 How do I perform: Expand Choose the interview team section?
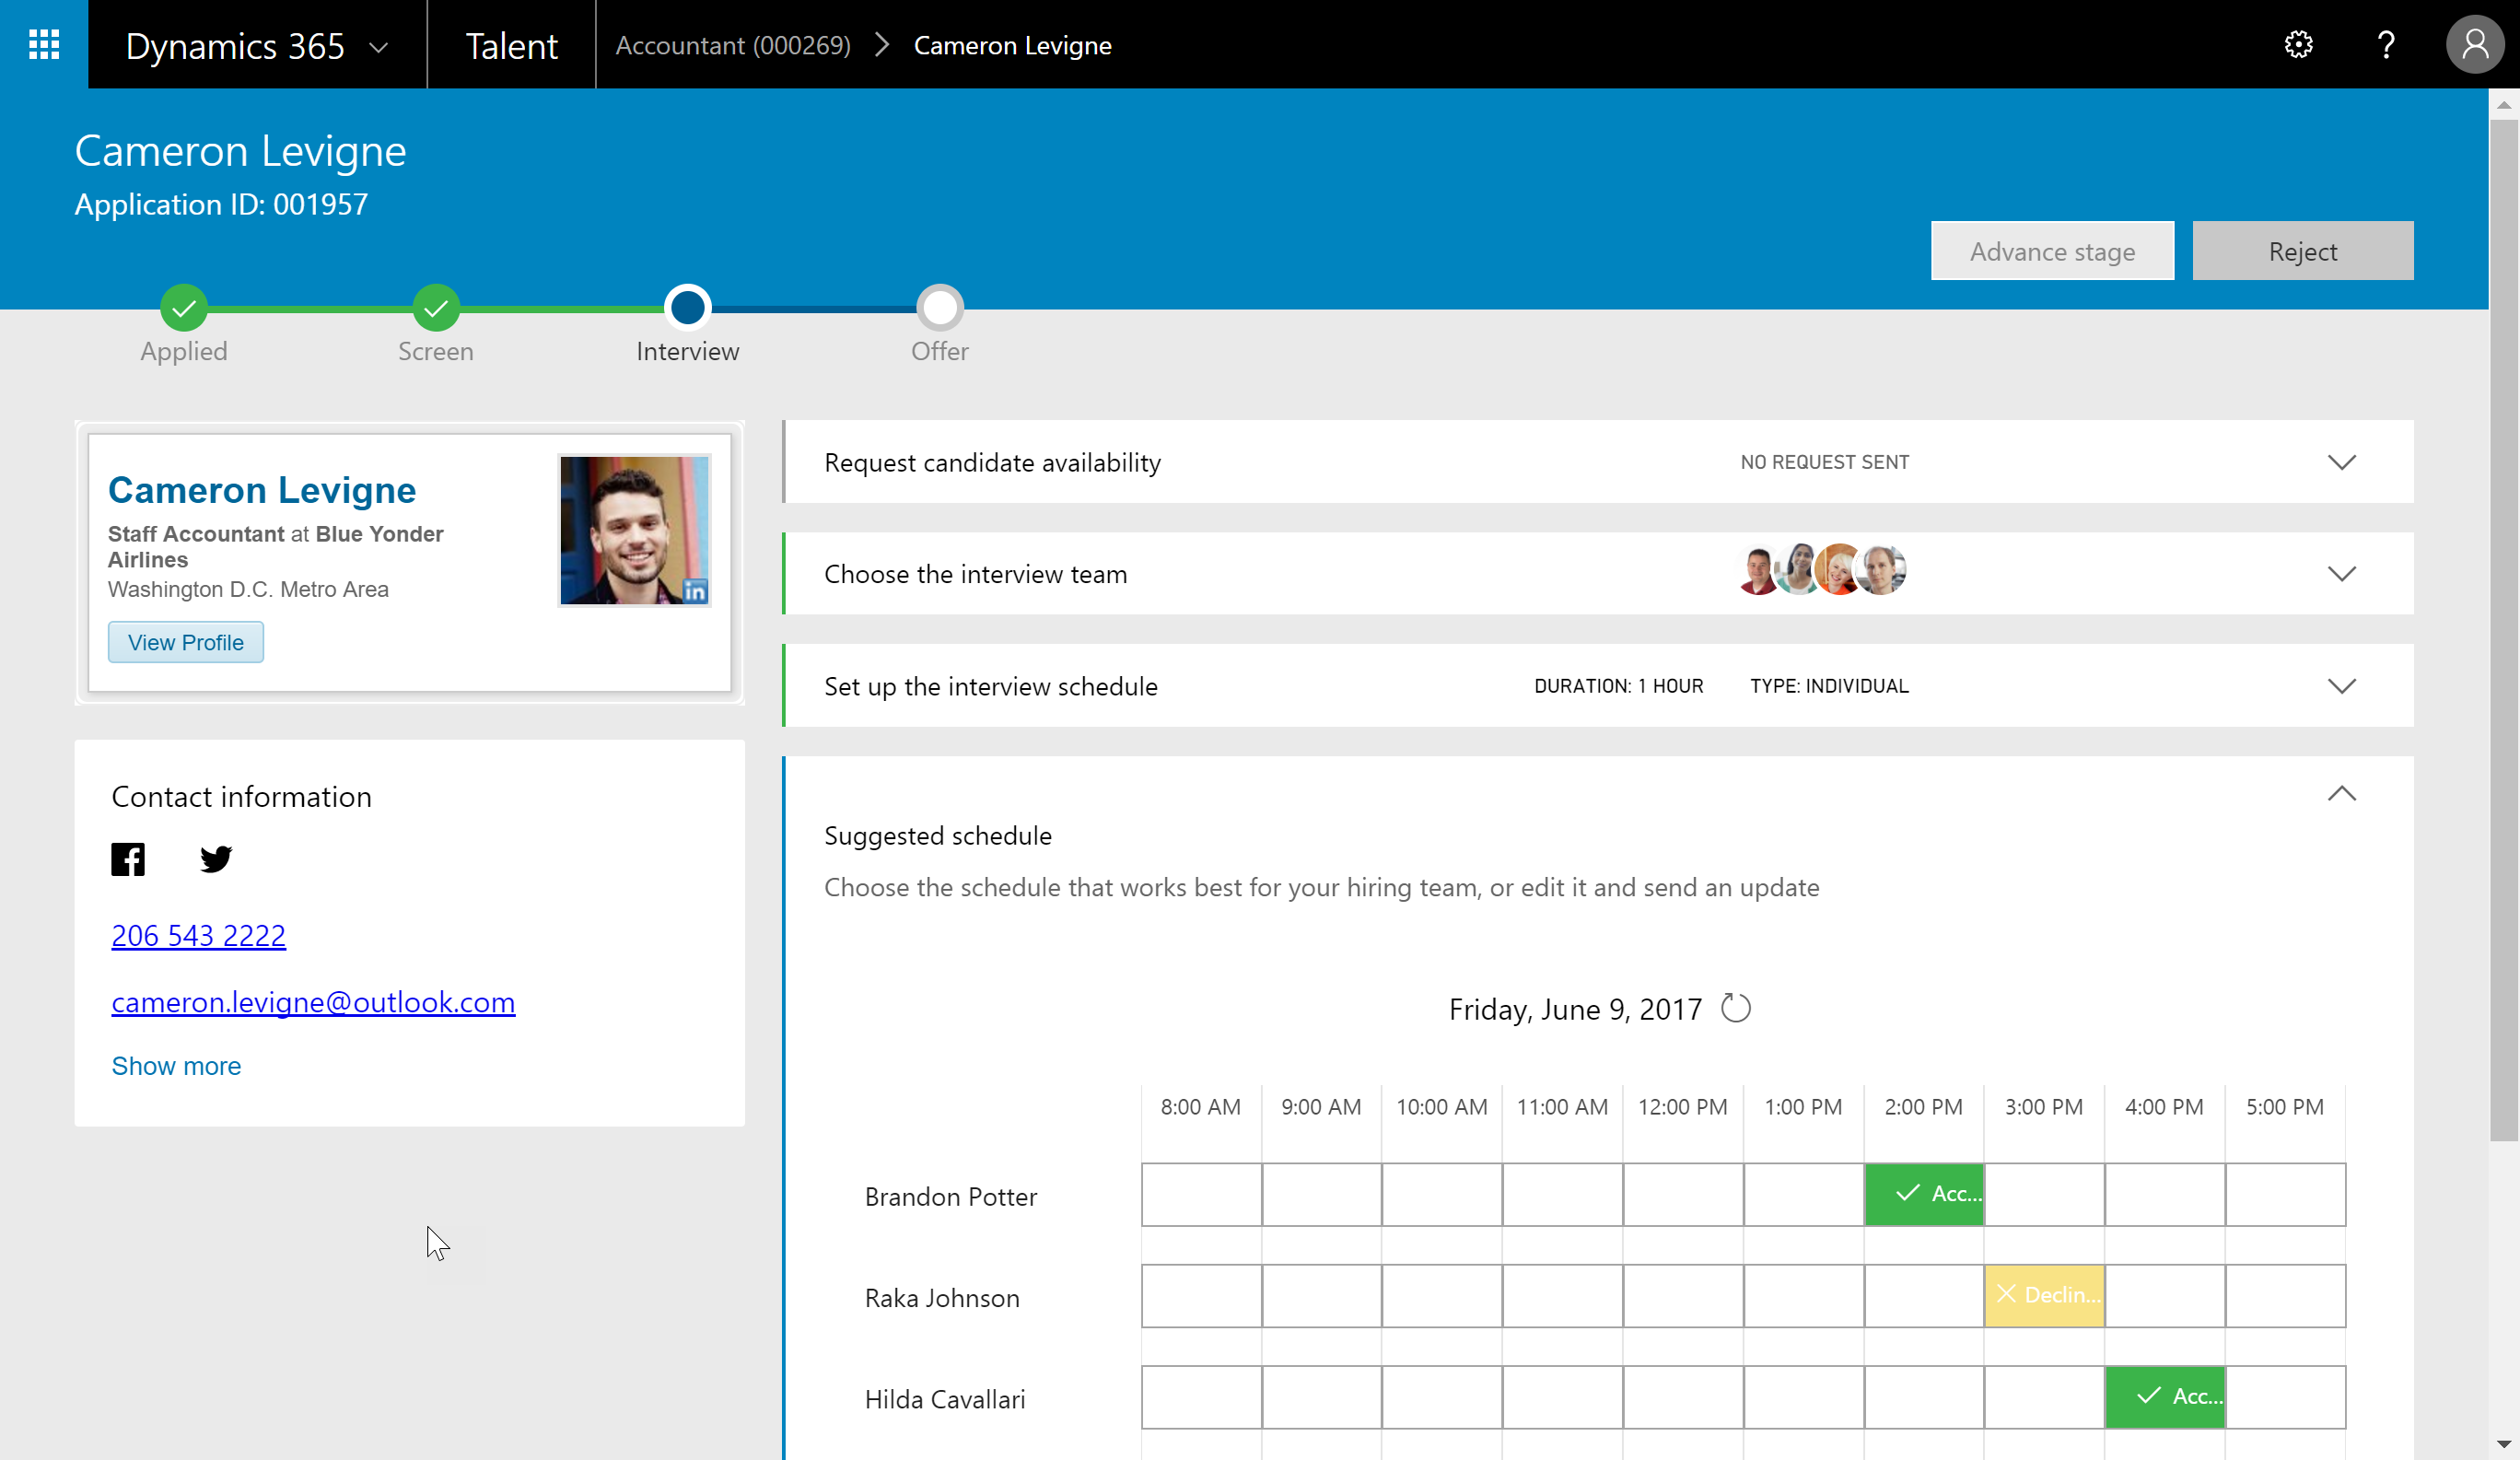(2341, 574)
